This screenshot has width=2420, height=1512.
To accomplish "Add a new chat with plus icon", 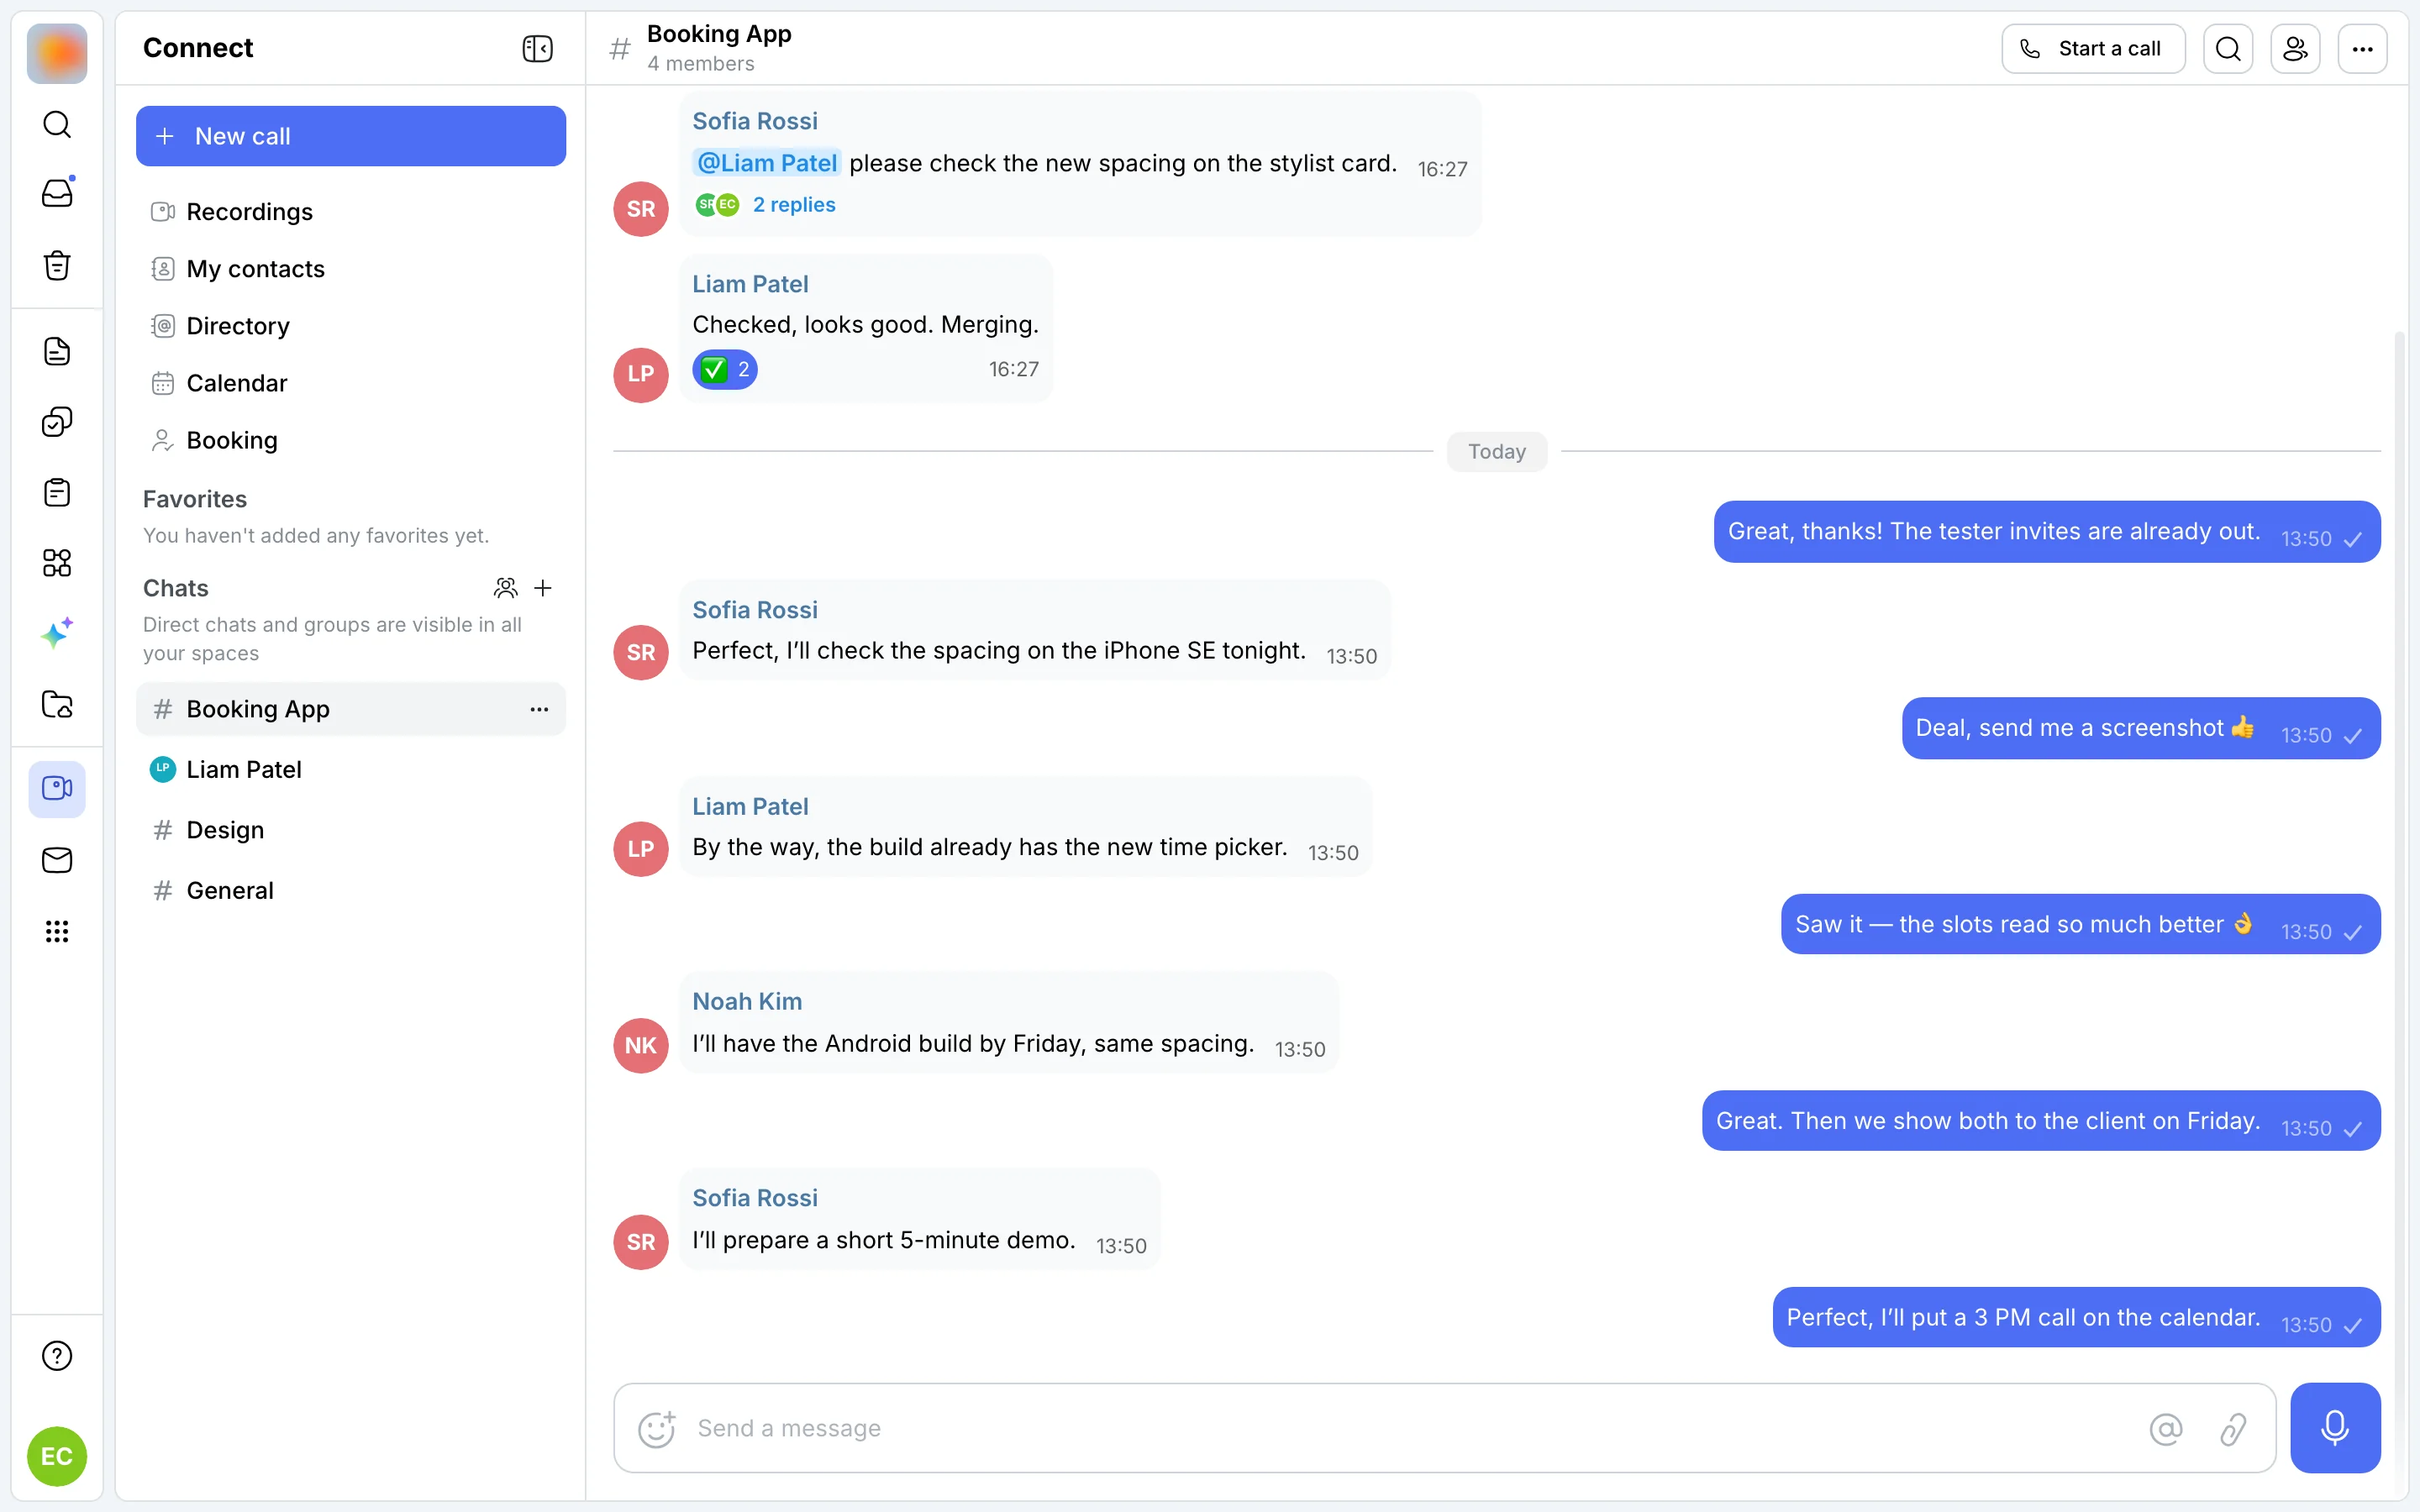I will point(543,588).
